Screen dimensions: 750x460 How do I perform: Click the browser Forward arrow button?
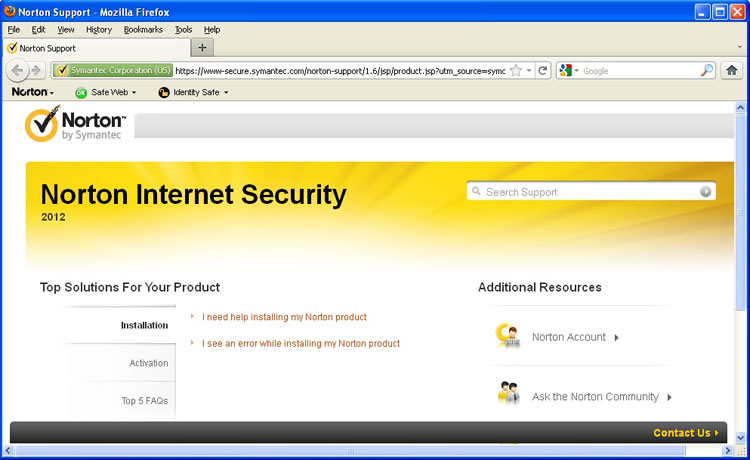coord(36,71)
